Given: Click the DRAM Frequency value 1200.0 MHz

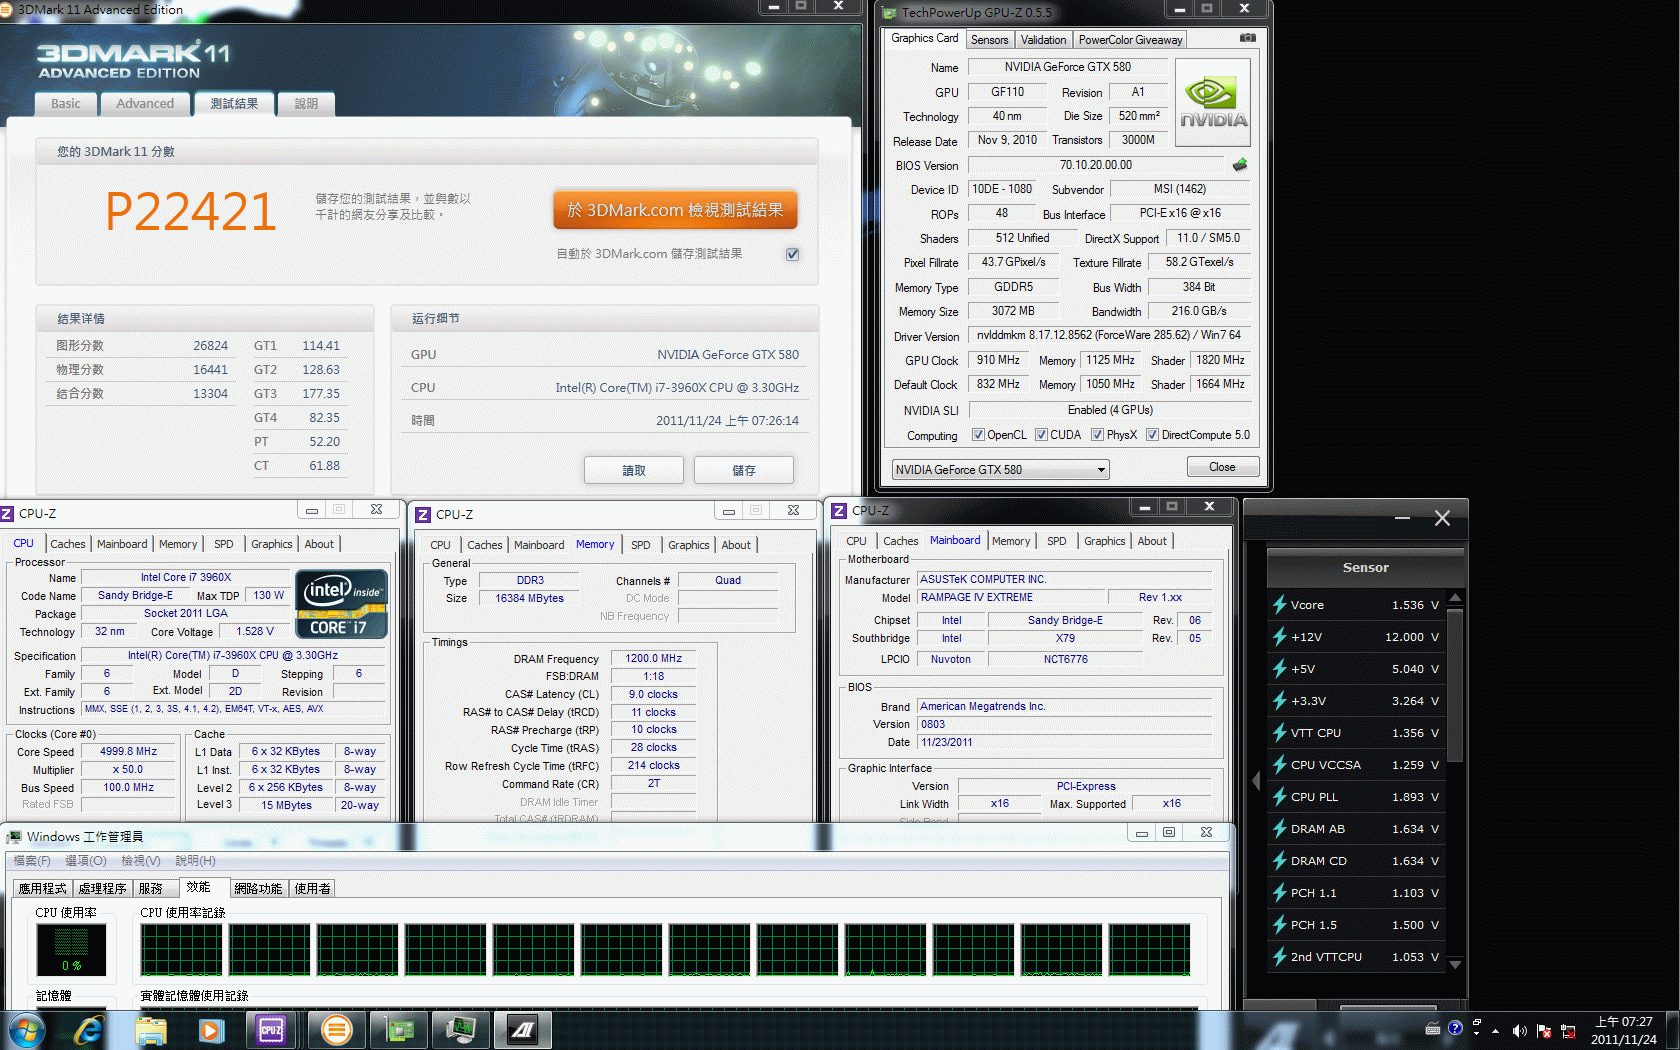Looking at the screenshot, I should pos(653,658).
